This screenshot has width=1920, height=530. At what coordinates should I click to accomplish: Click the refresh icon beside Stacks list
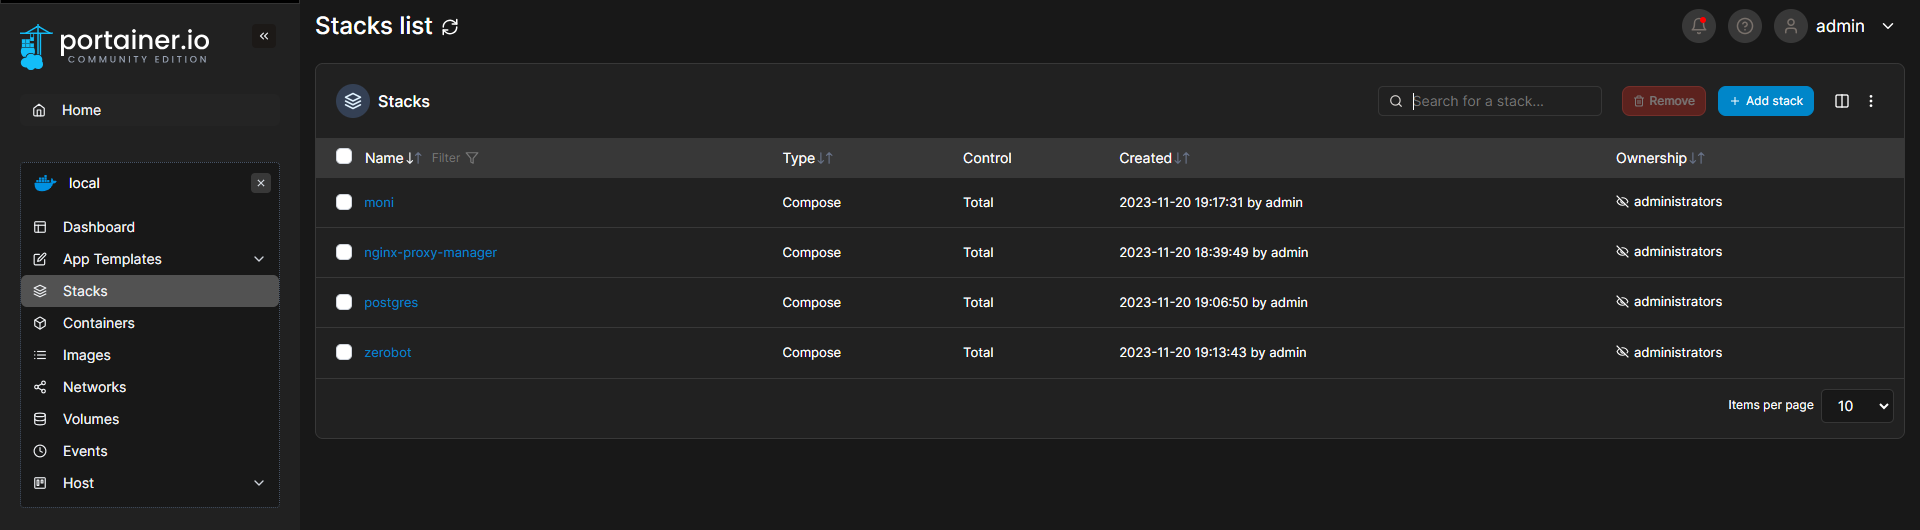tap(450, 27)
